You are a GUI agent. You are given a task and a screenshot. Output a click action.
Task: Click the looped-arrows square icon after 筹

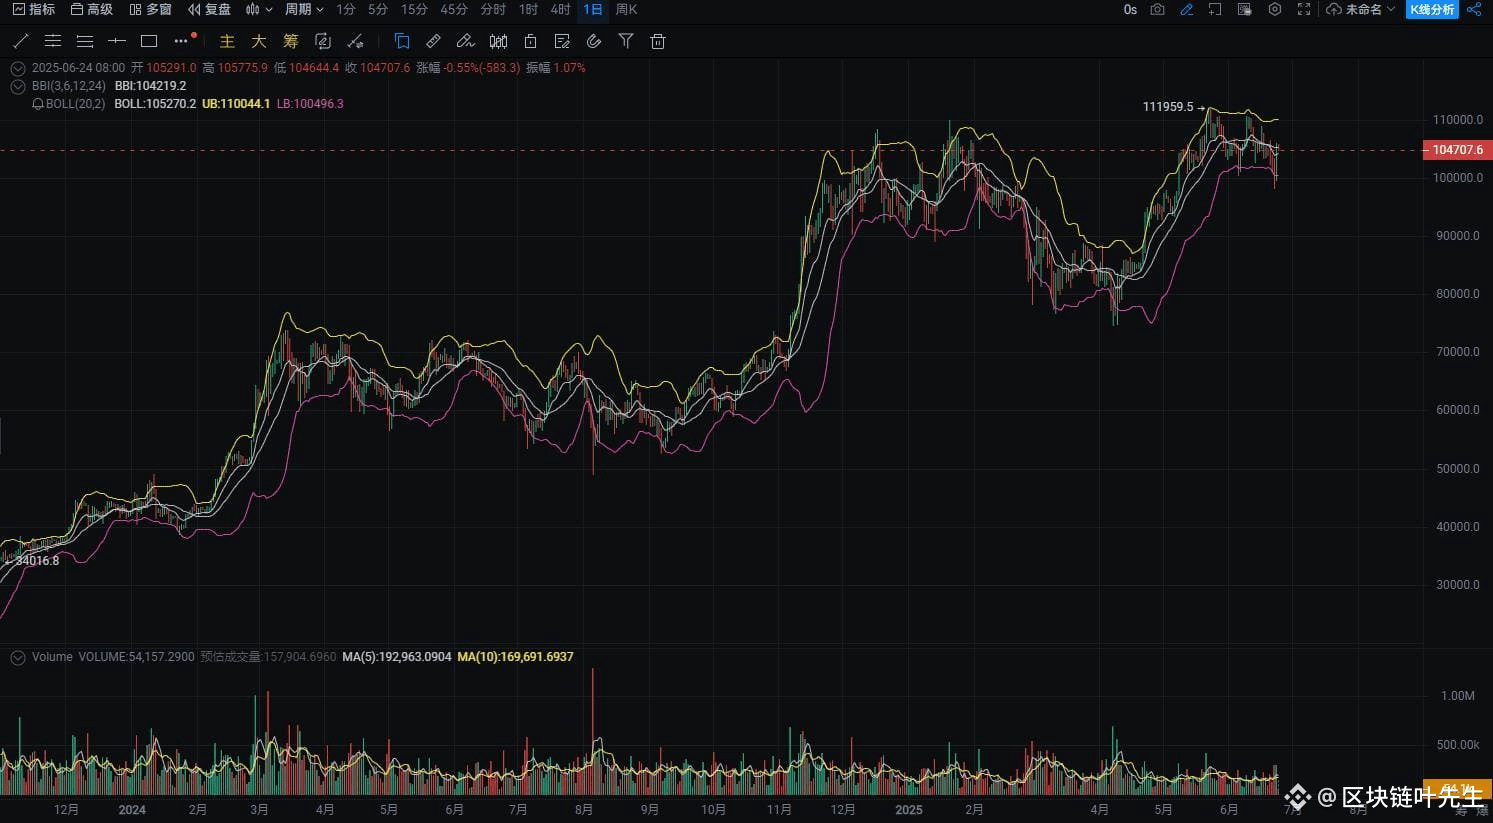click(323, 41)
